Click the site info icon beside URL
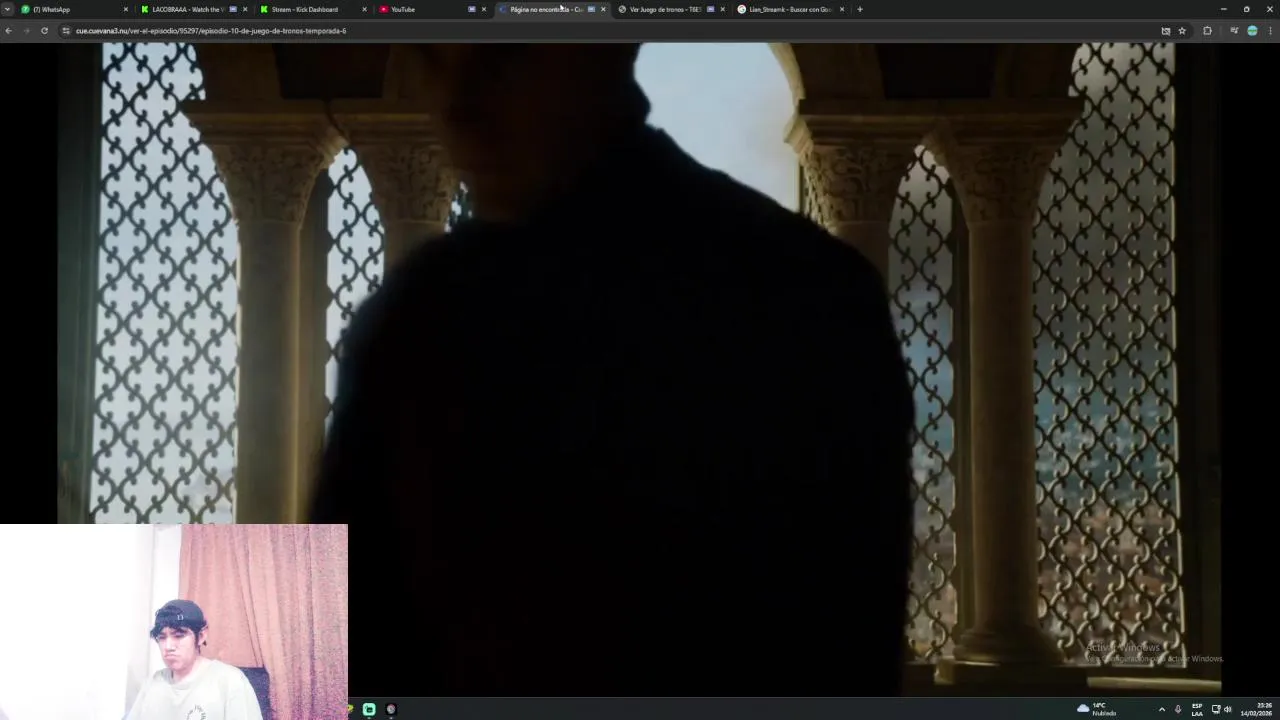 66,31
